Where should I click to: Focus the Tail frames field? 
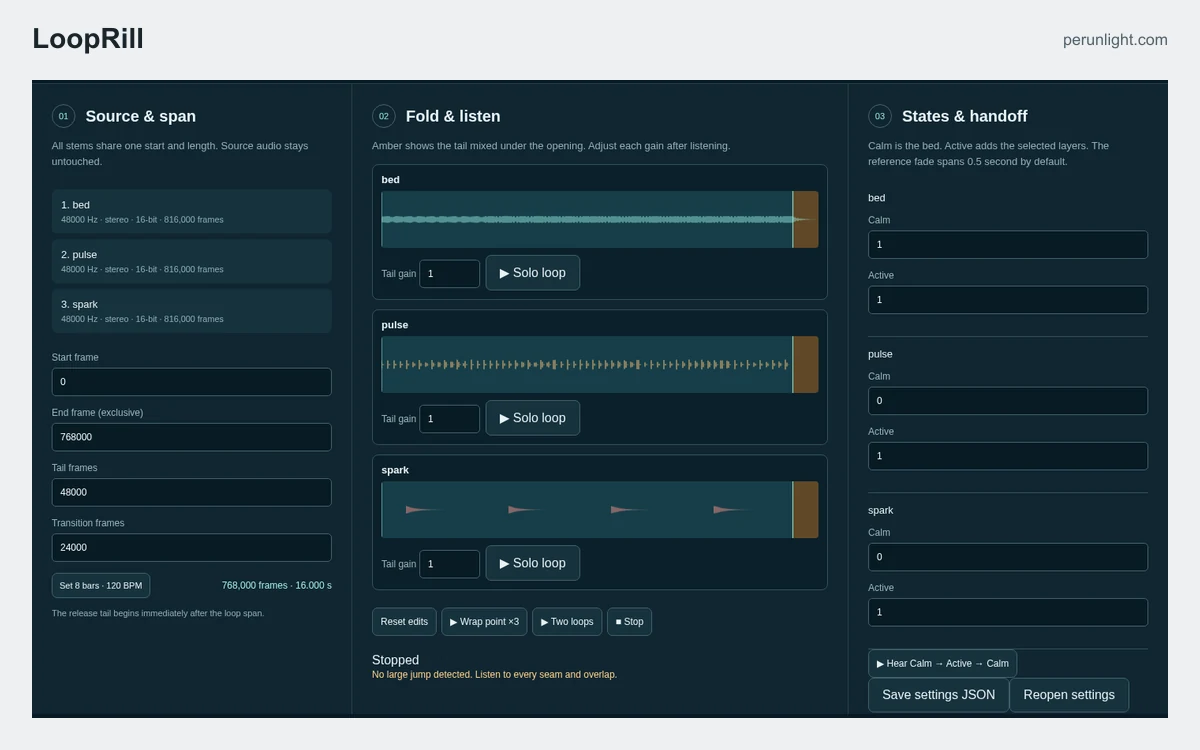coord(192,492)
